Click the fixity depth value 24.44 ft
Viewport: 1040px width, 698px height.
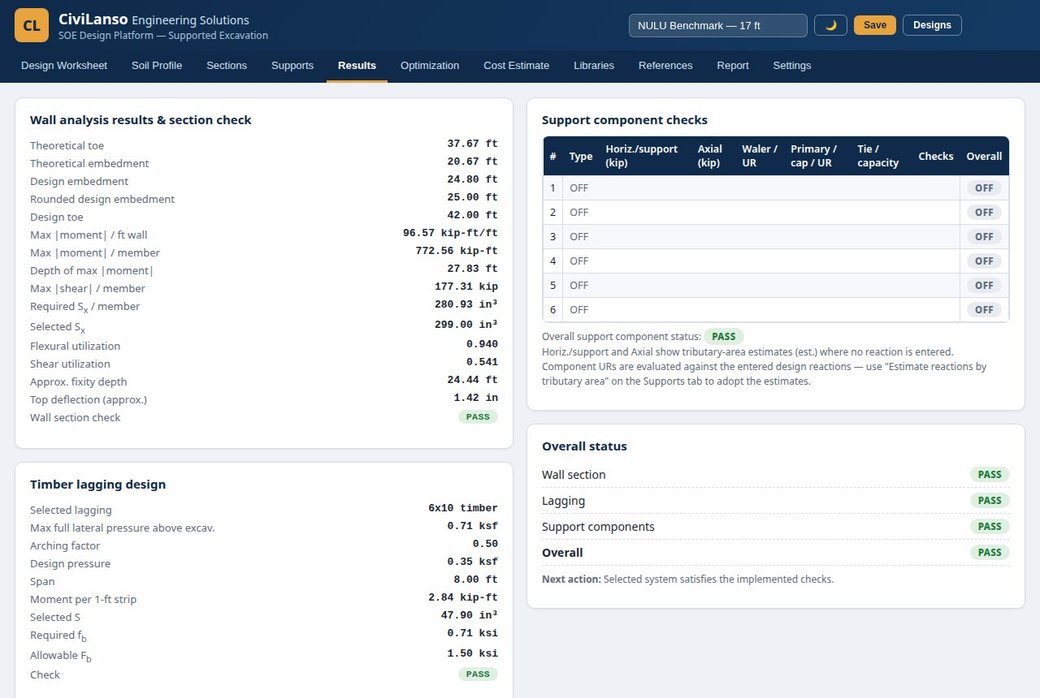coord(472,380)
